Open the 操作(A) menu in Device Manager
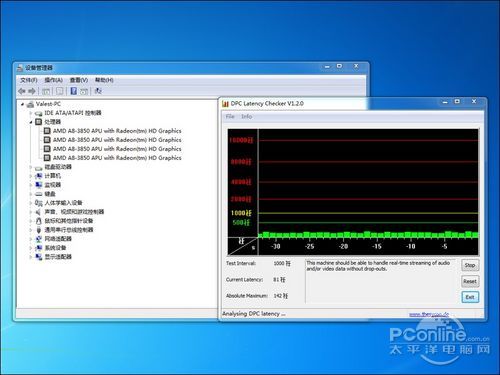The image size is (500, 375). pyautogui.click(x=53, y=80)
